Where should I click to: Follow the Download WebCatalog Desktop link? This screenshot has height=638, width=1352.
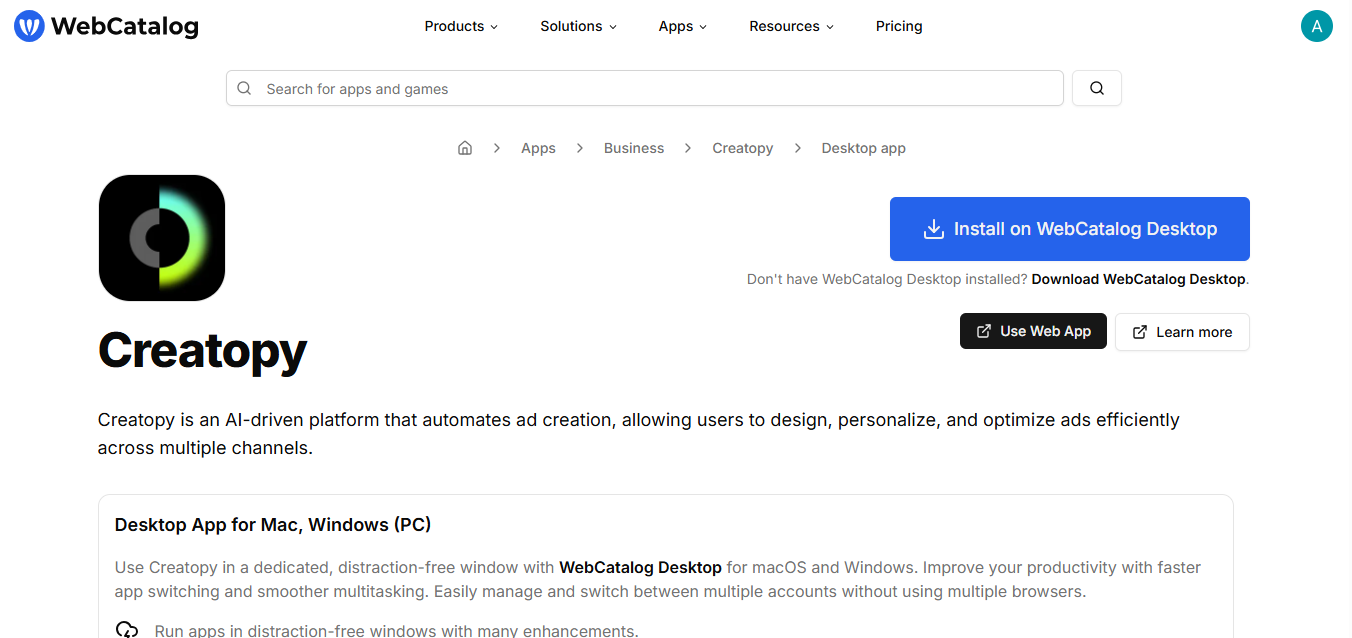(x=1139, y=279)
